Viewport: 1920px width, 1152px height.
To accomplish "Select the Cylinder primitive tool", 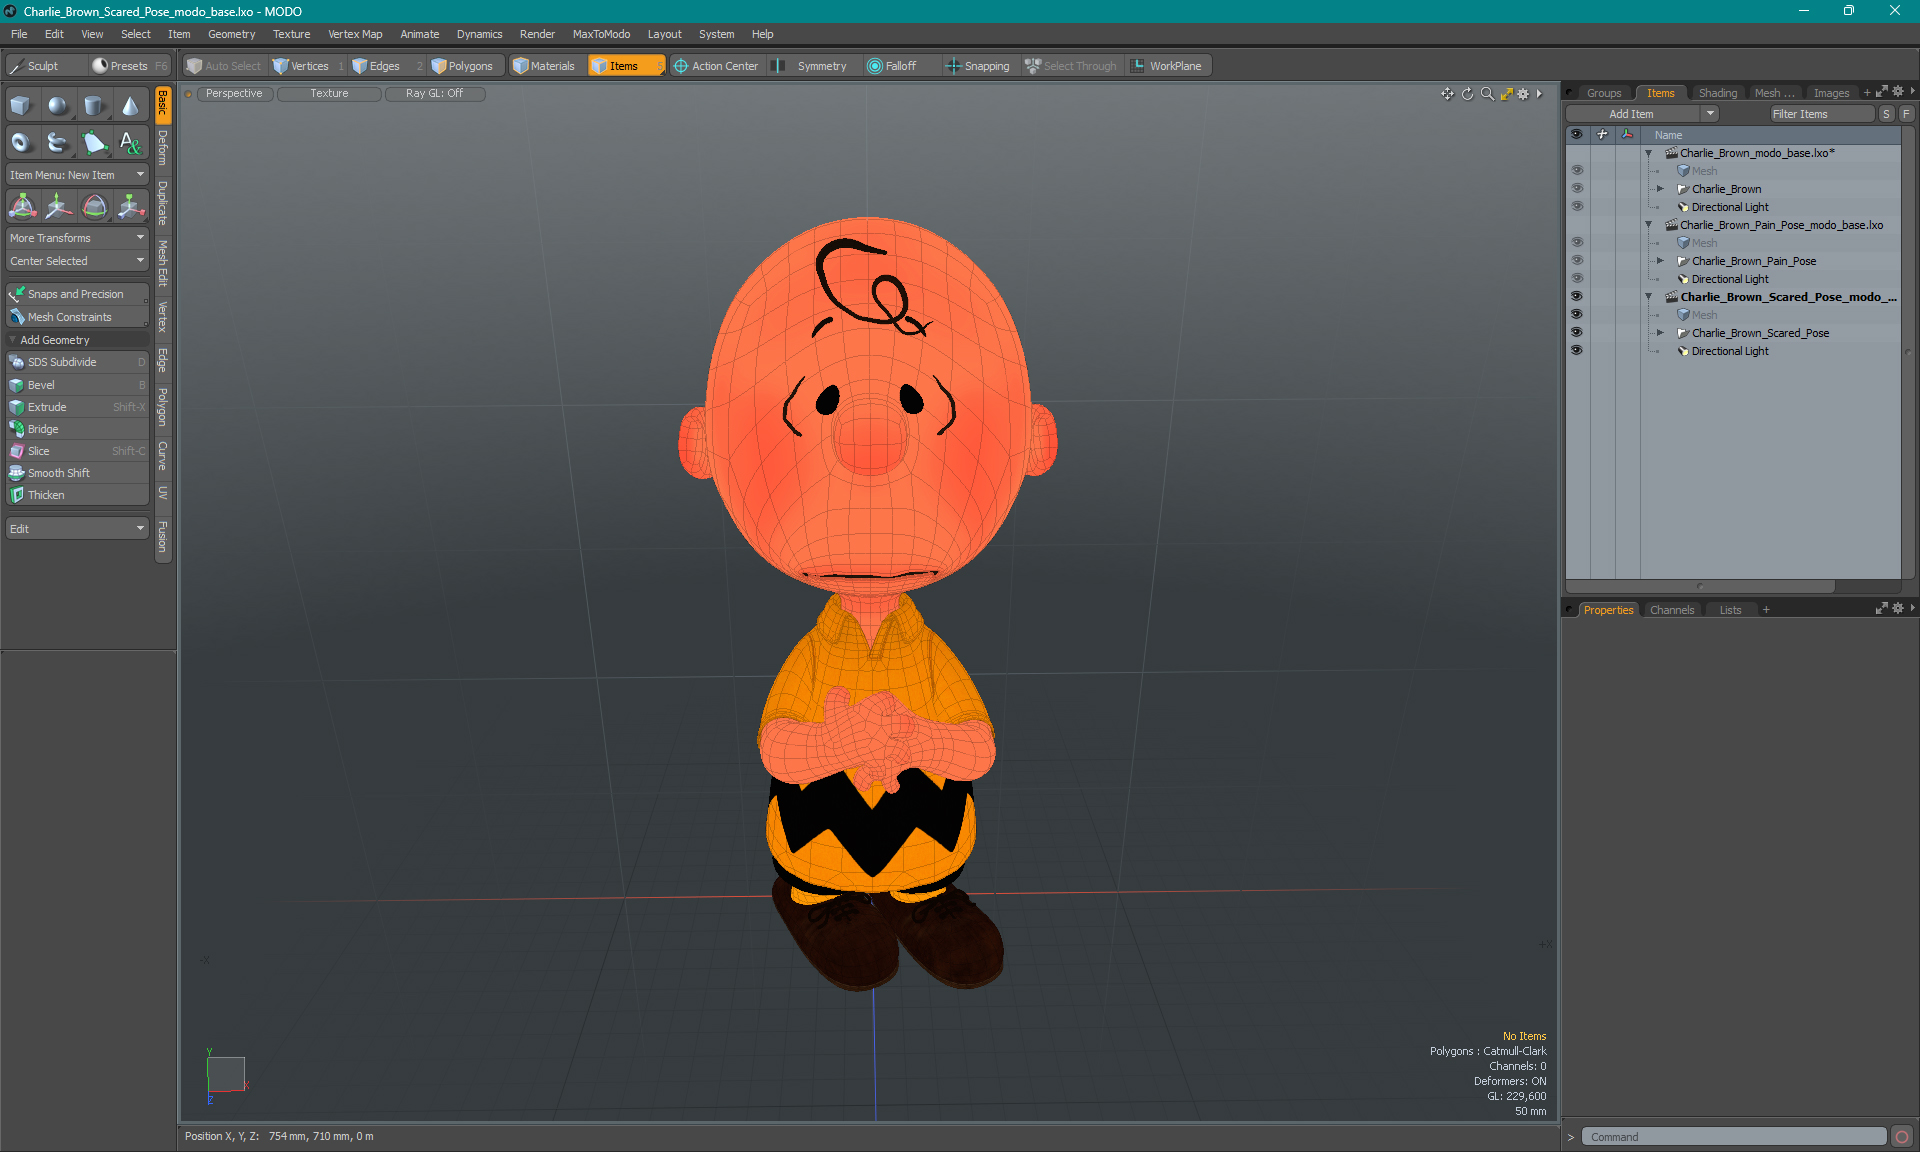I will pos(94,106).
